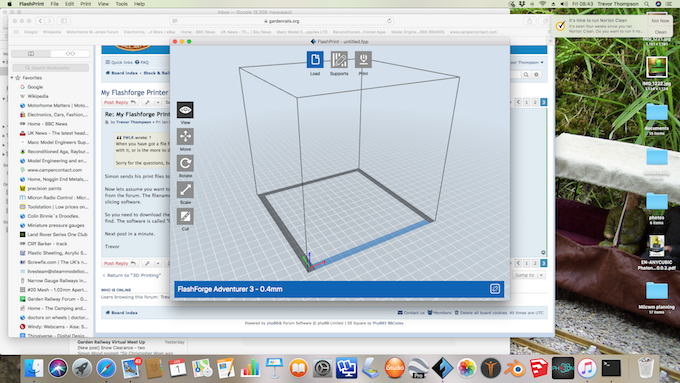Open the Edit menu
The height and width of the screenshot is (383, 680).
(69, 4)
